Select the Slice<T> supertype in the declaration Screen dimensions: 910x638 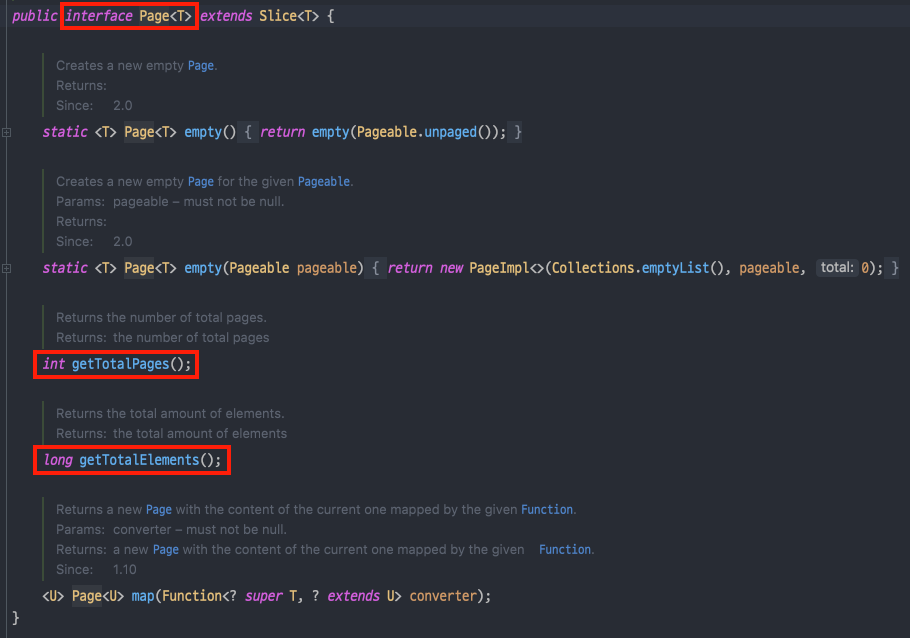(x=289, y=16)
